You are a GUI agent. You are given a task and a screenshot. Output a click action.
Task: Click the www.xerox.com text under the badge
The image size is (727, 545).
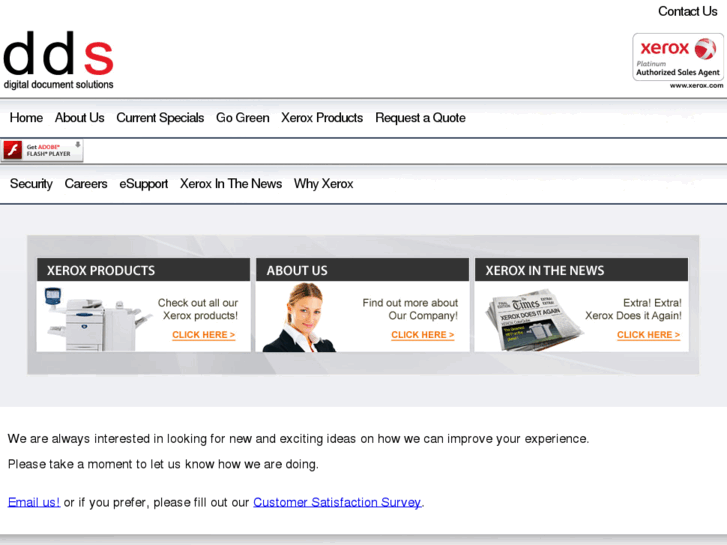click(696, 85)
